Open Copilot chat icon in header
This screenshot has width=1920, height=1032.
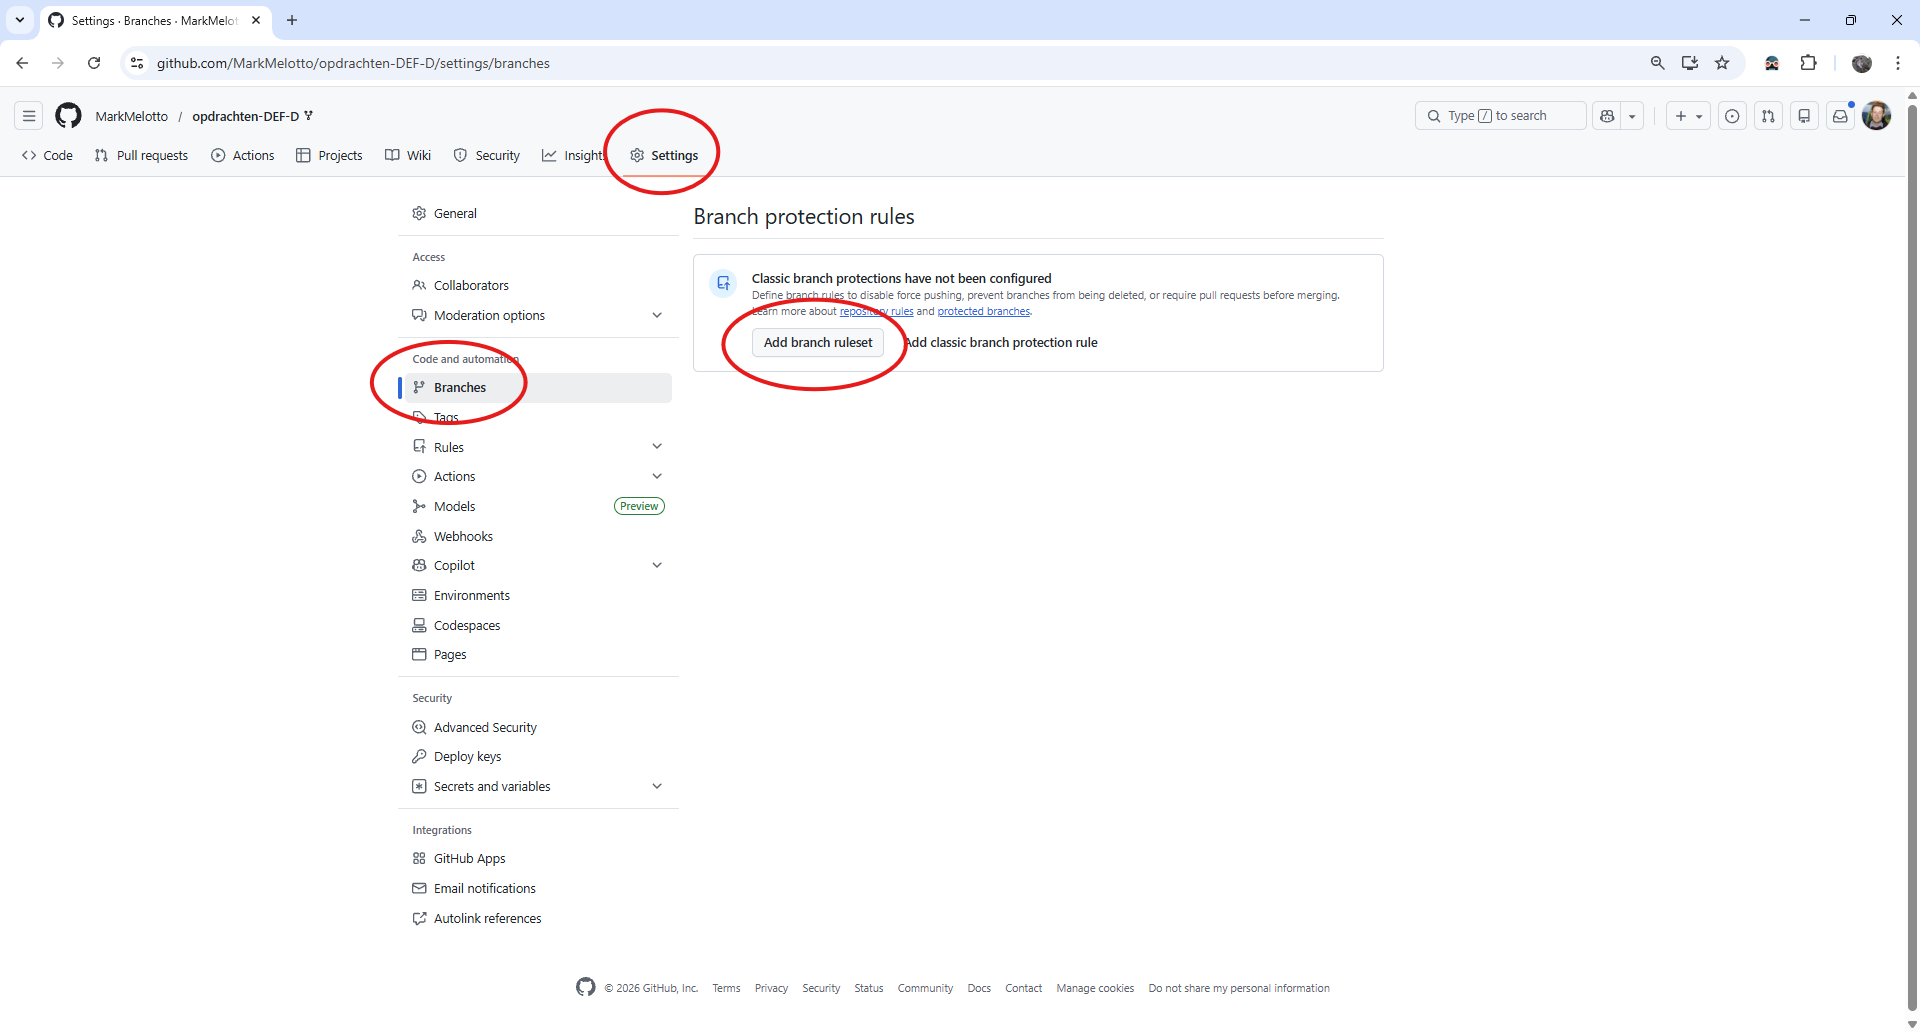click(x=1607, y=116)
